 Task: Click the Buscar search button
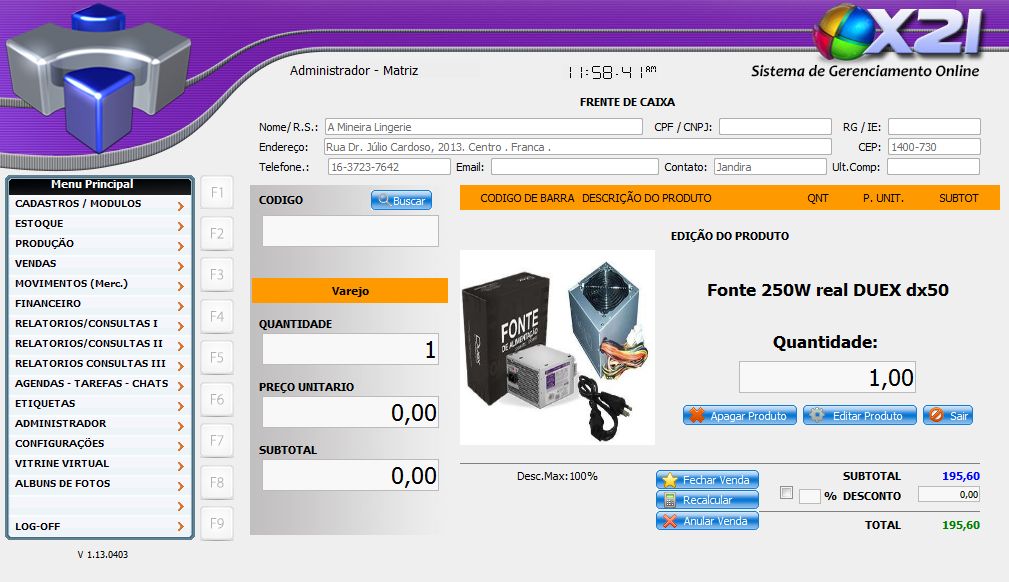coord(401,201)
